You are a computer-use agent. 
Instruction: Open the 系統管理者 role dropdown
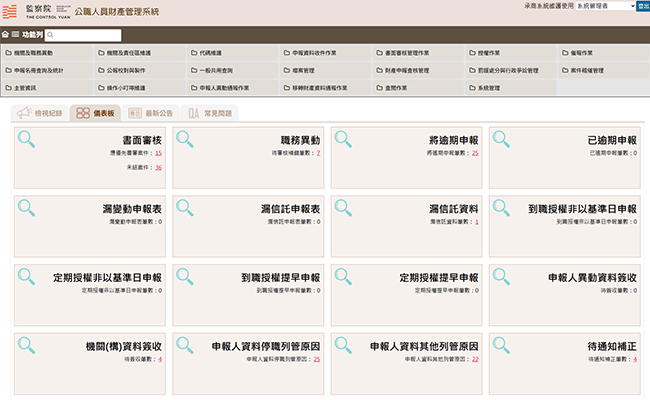click(x=592, y=5)
